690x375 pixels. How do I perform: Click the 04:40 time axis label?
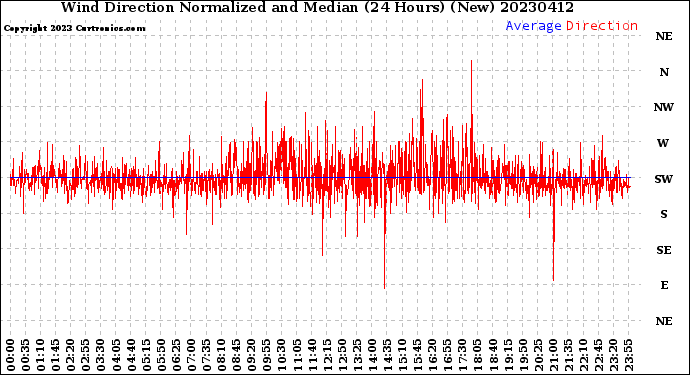(132, 355)
